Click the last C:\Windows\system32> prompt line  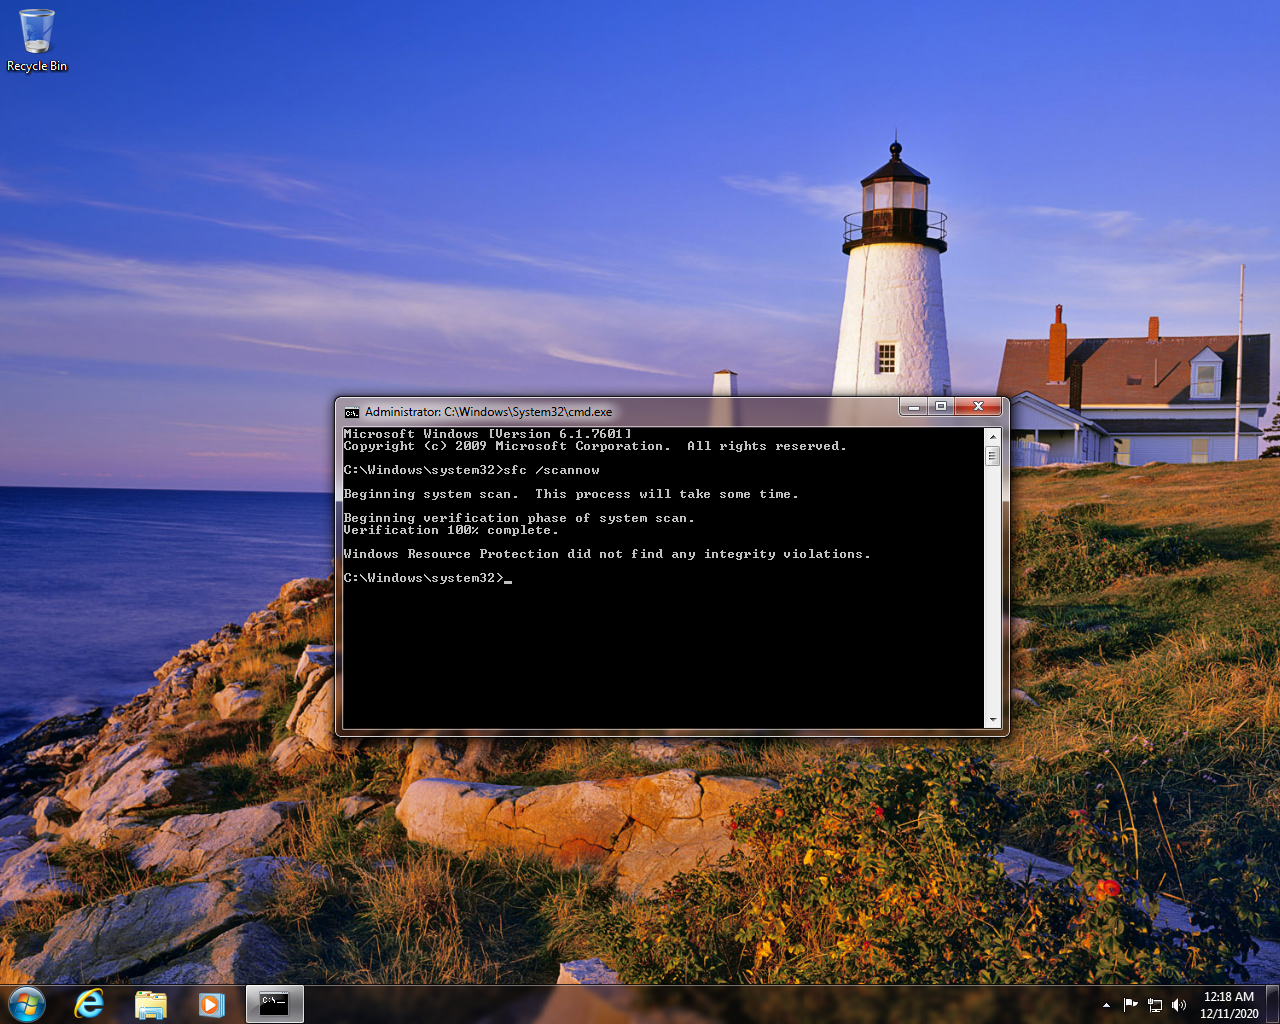coord(427,578)
